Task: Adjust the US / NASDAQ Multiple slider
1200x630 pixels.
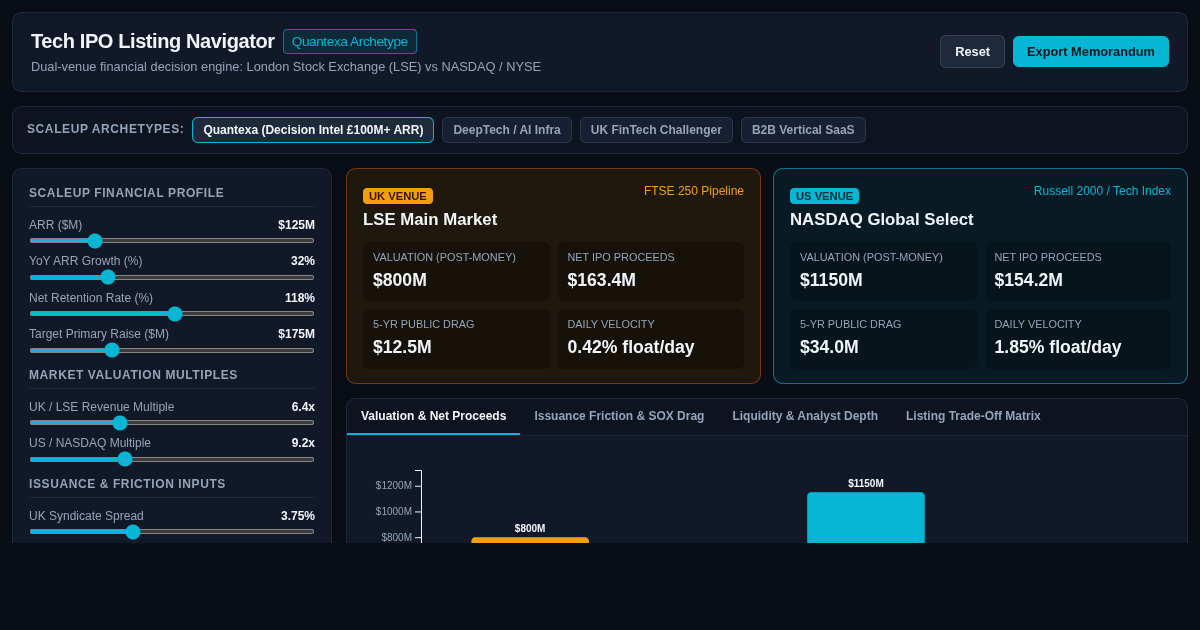Action: (172, 459)
